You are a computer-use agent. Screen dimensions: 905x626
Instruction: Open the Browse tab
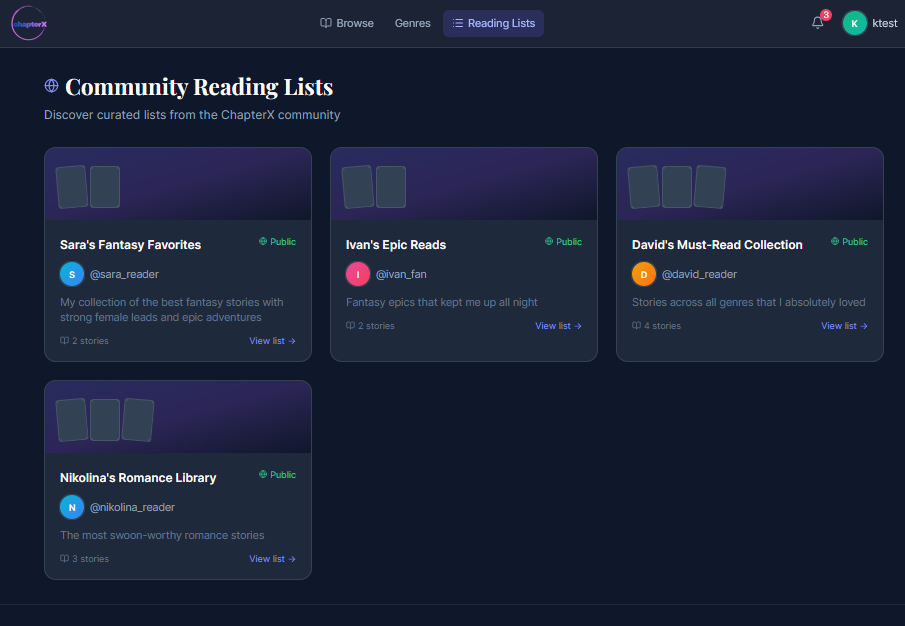point(347,23)
